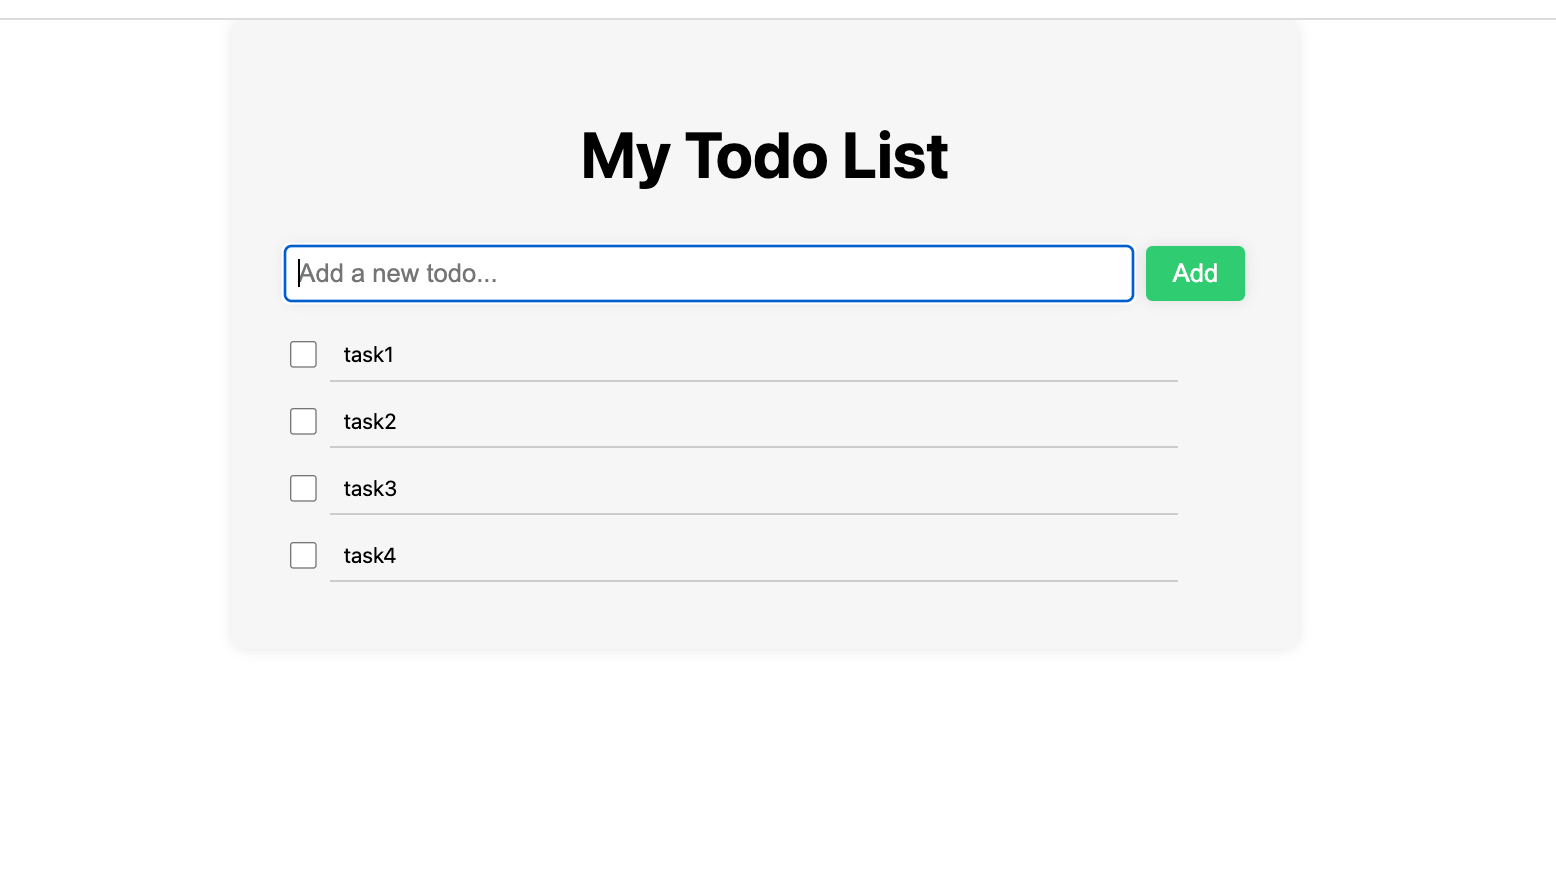This screenshot has width=1556, height=888.
Task: Click the task4 text label
Action: tap(370, 556)
